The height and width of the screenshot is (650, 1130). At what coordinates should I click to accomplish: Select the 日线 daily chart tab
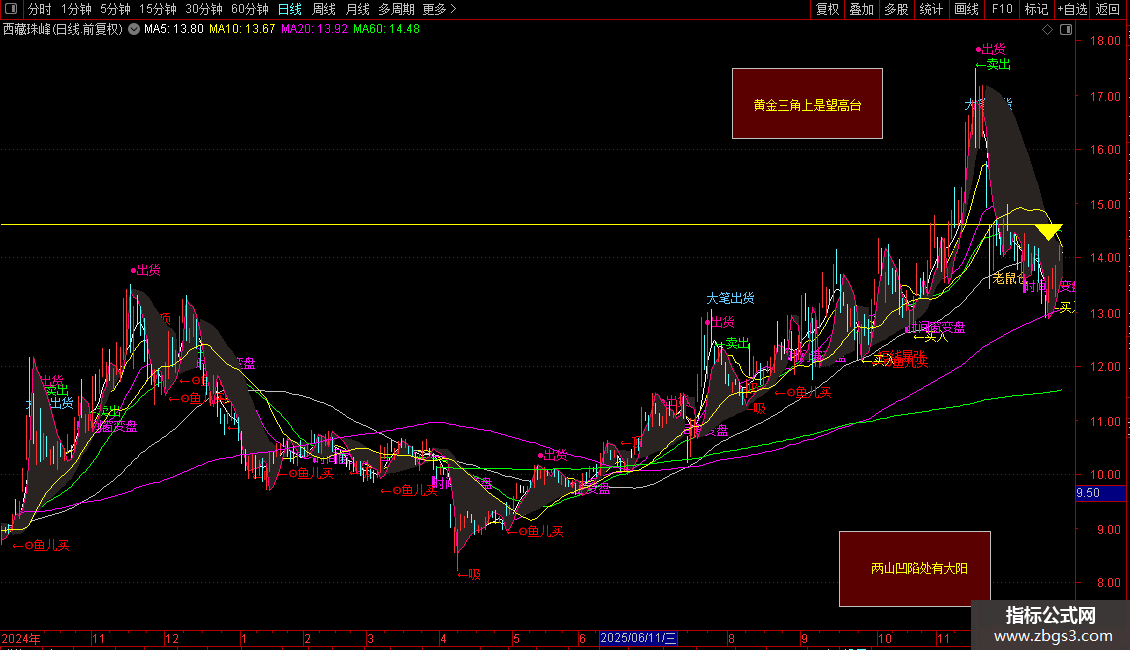coord(290,9)
